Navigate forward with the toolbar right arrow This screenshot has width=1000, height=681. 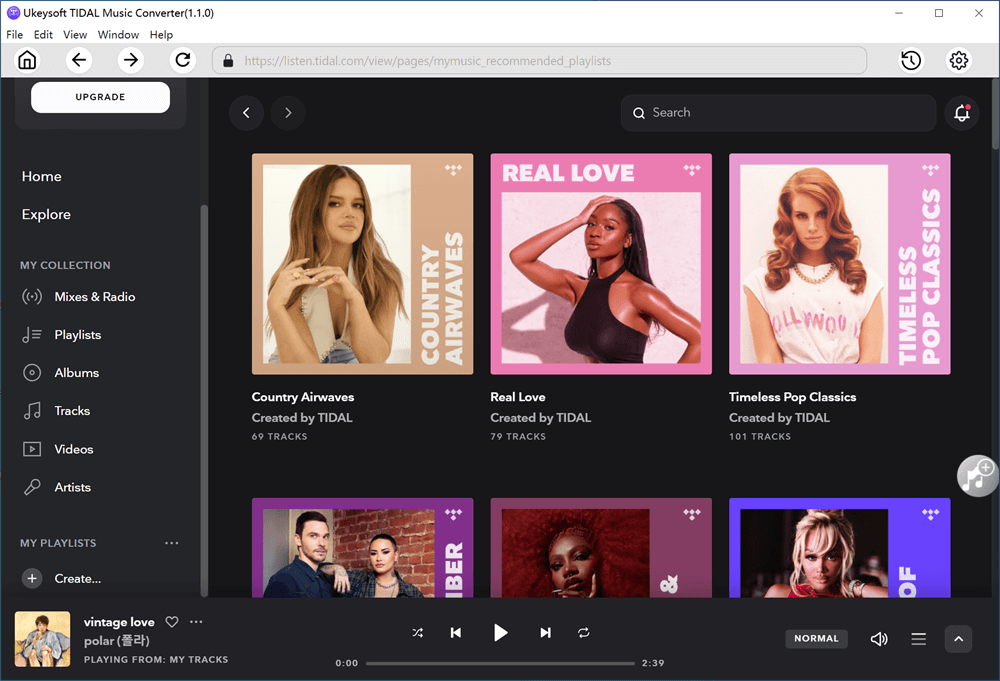coord(131,61)
